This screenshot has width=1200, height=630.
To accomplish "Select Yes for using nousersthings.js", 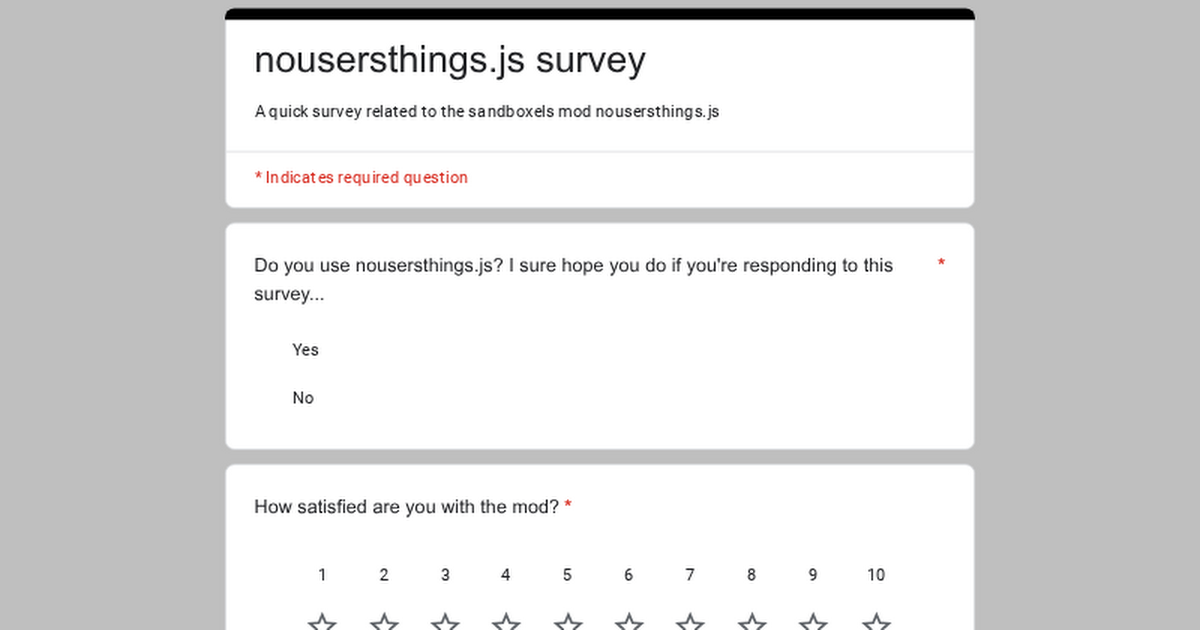I will [x=305, y=349].
